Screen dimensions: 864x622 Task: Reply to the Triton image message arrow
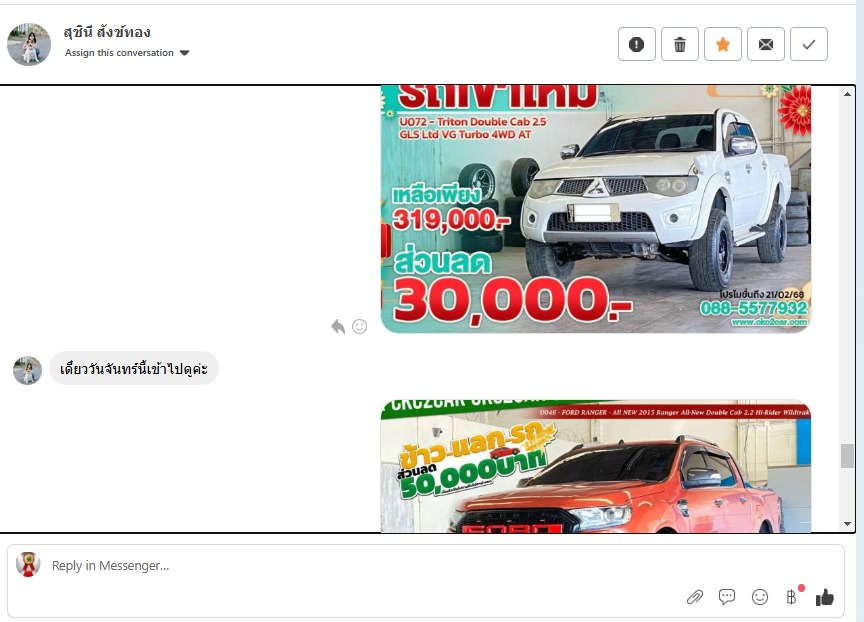pos(338,327)
